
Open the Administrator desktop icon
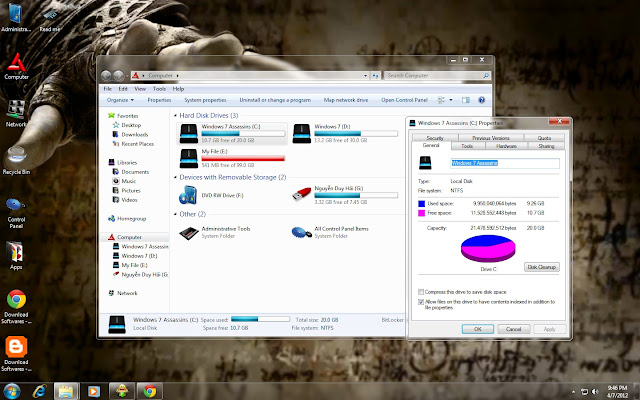tap(16, 17)
